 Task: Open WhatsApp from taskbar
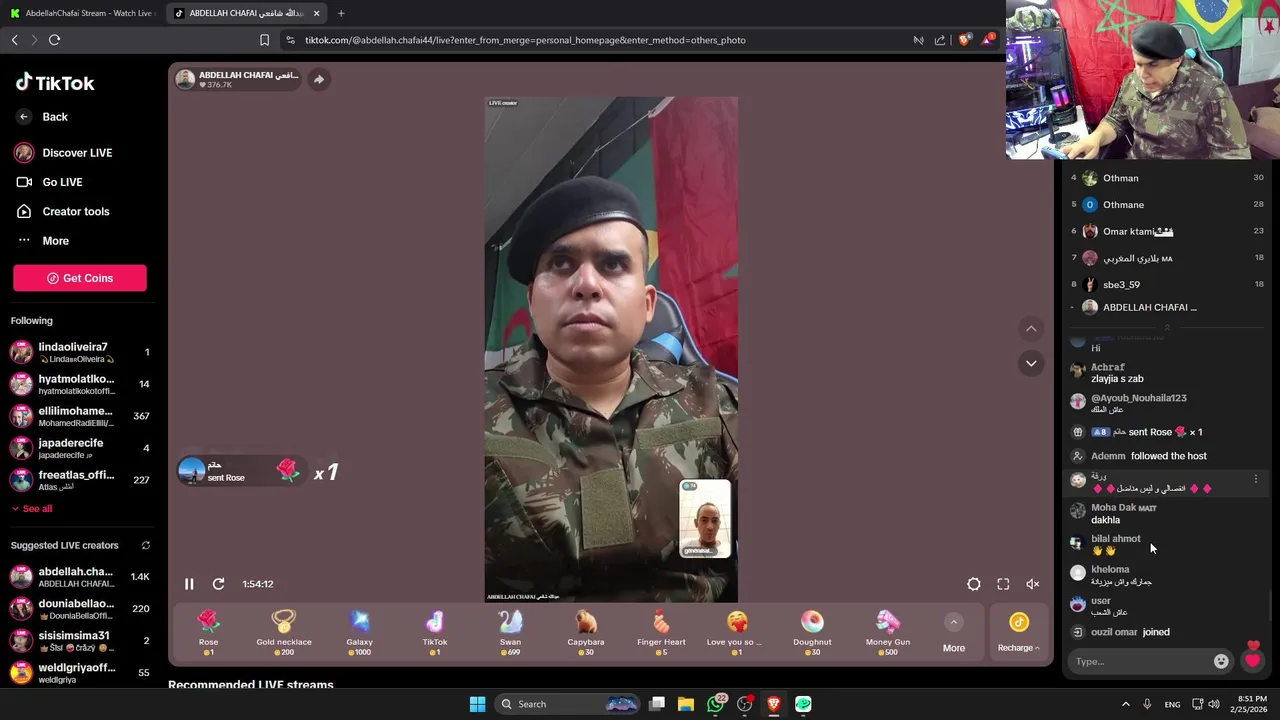[715, 704]
